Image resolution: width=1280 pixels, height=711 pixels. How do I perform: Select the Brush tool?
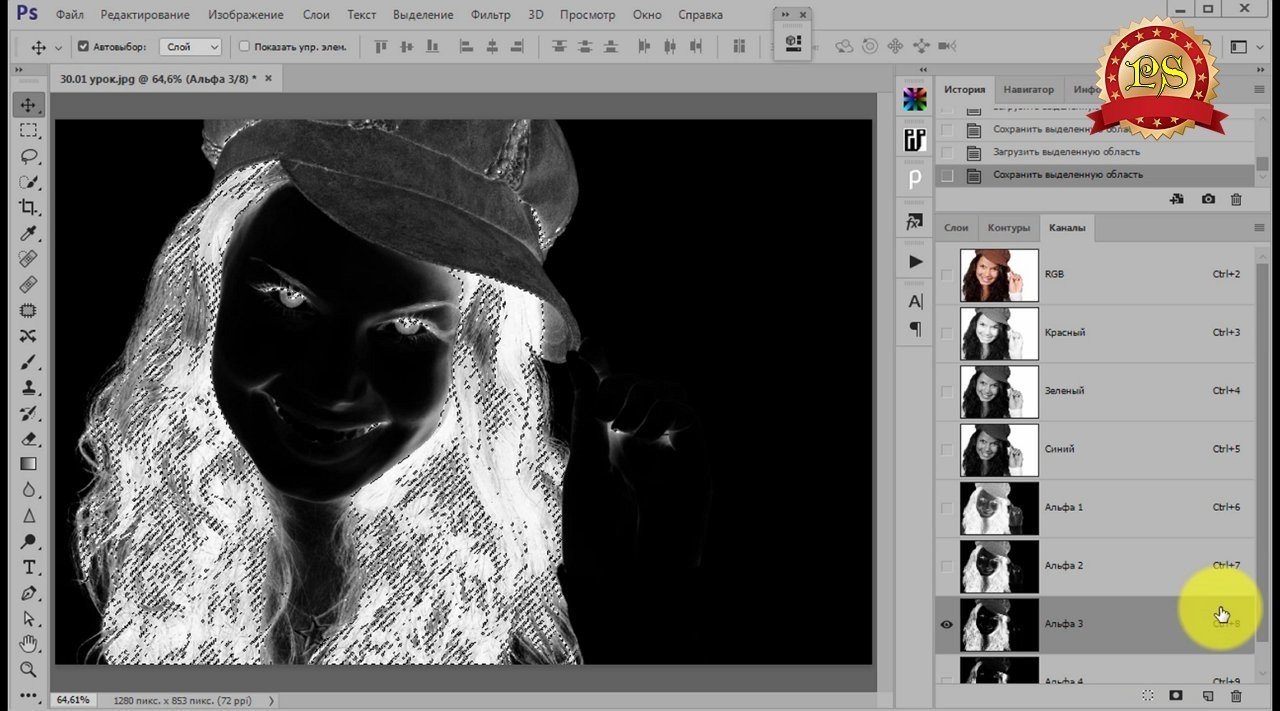[x=29, y=361]
